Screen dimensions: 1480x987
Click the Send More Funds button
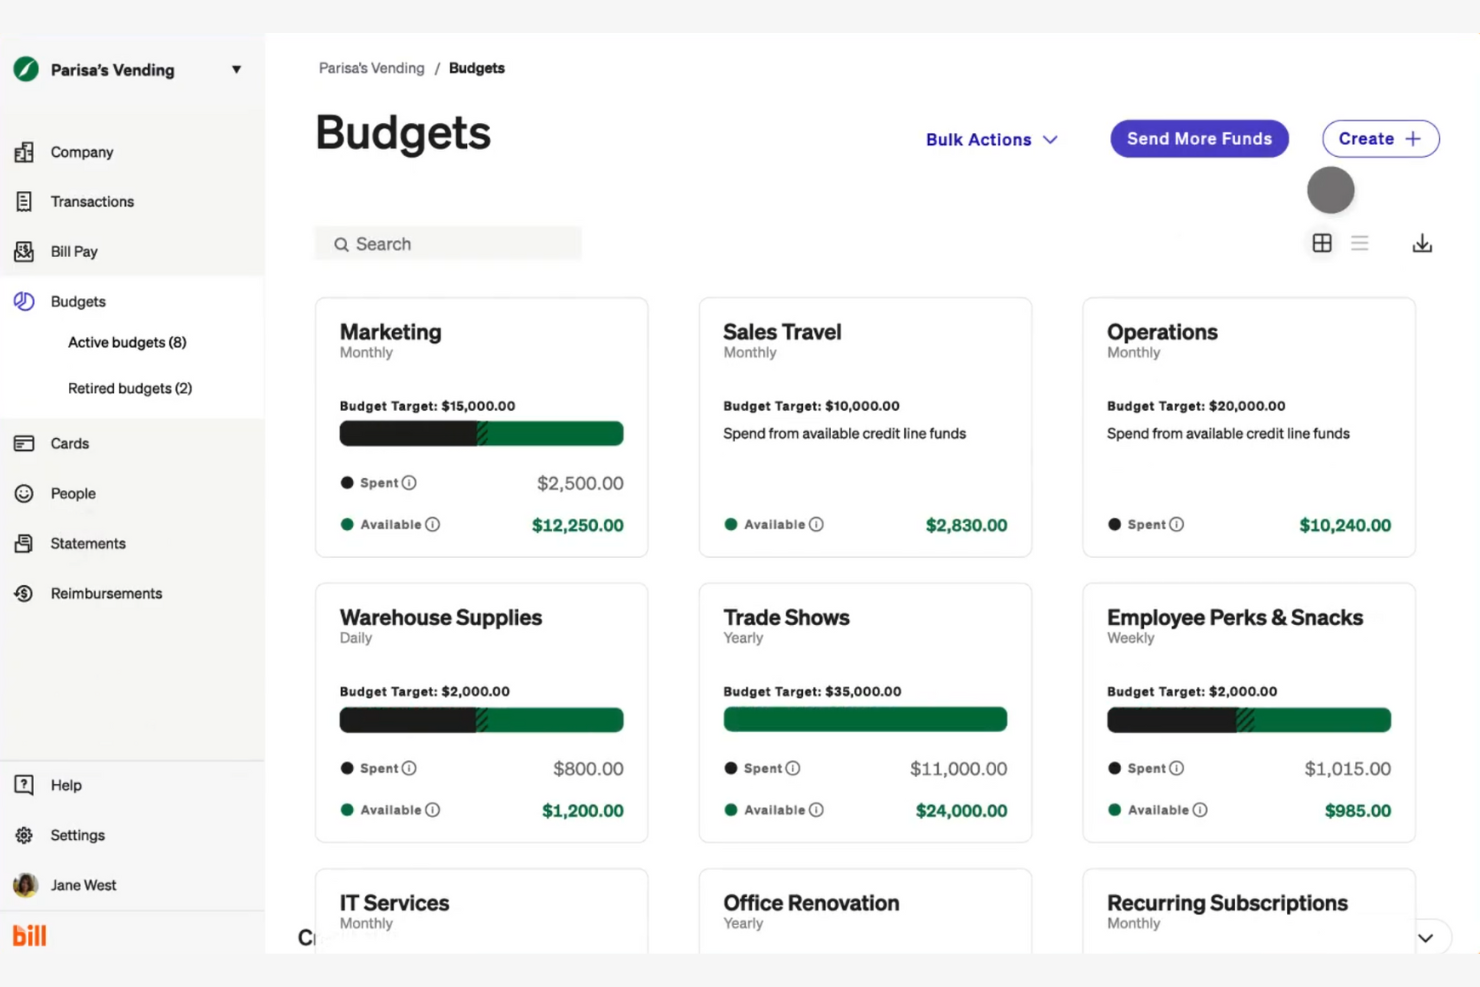tap(1199, 138)
